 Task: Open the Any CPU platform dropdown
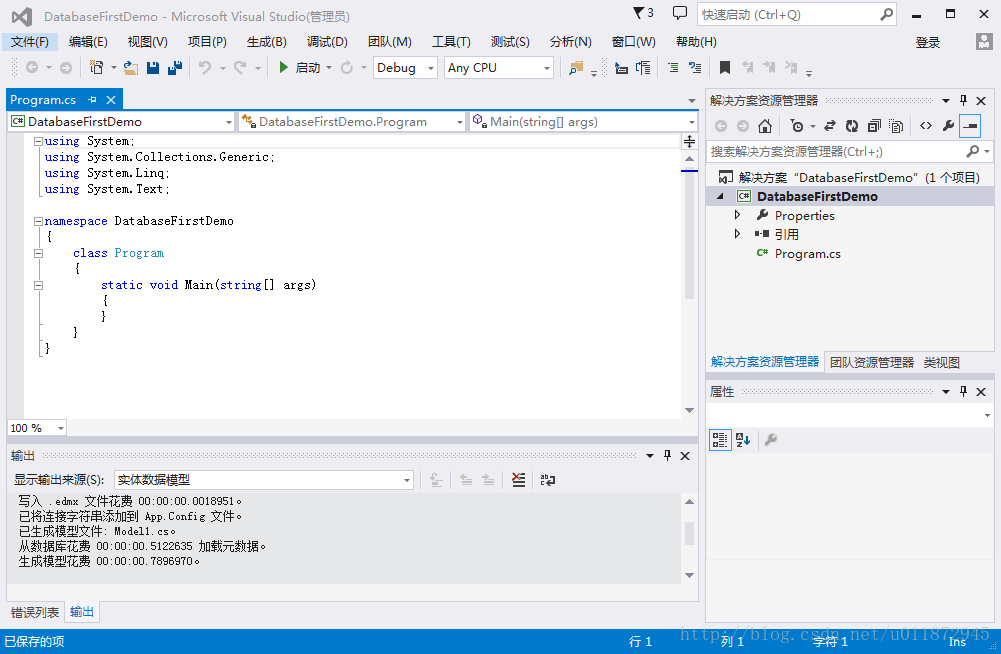(499, 68)
